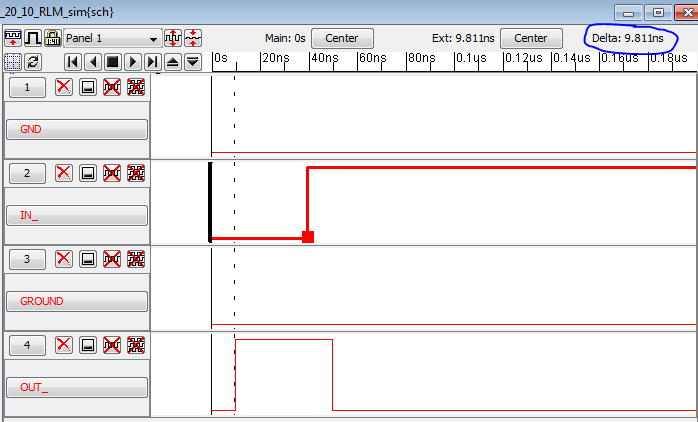The height and width of the screenshot is (422, 698).
Task: Close panel 1 with red X
Action: pyautogui.click(x=64, y=87)
